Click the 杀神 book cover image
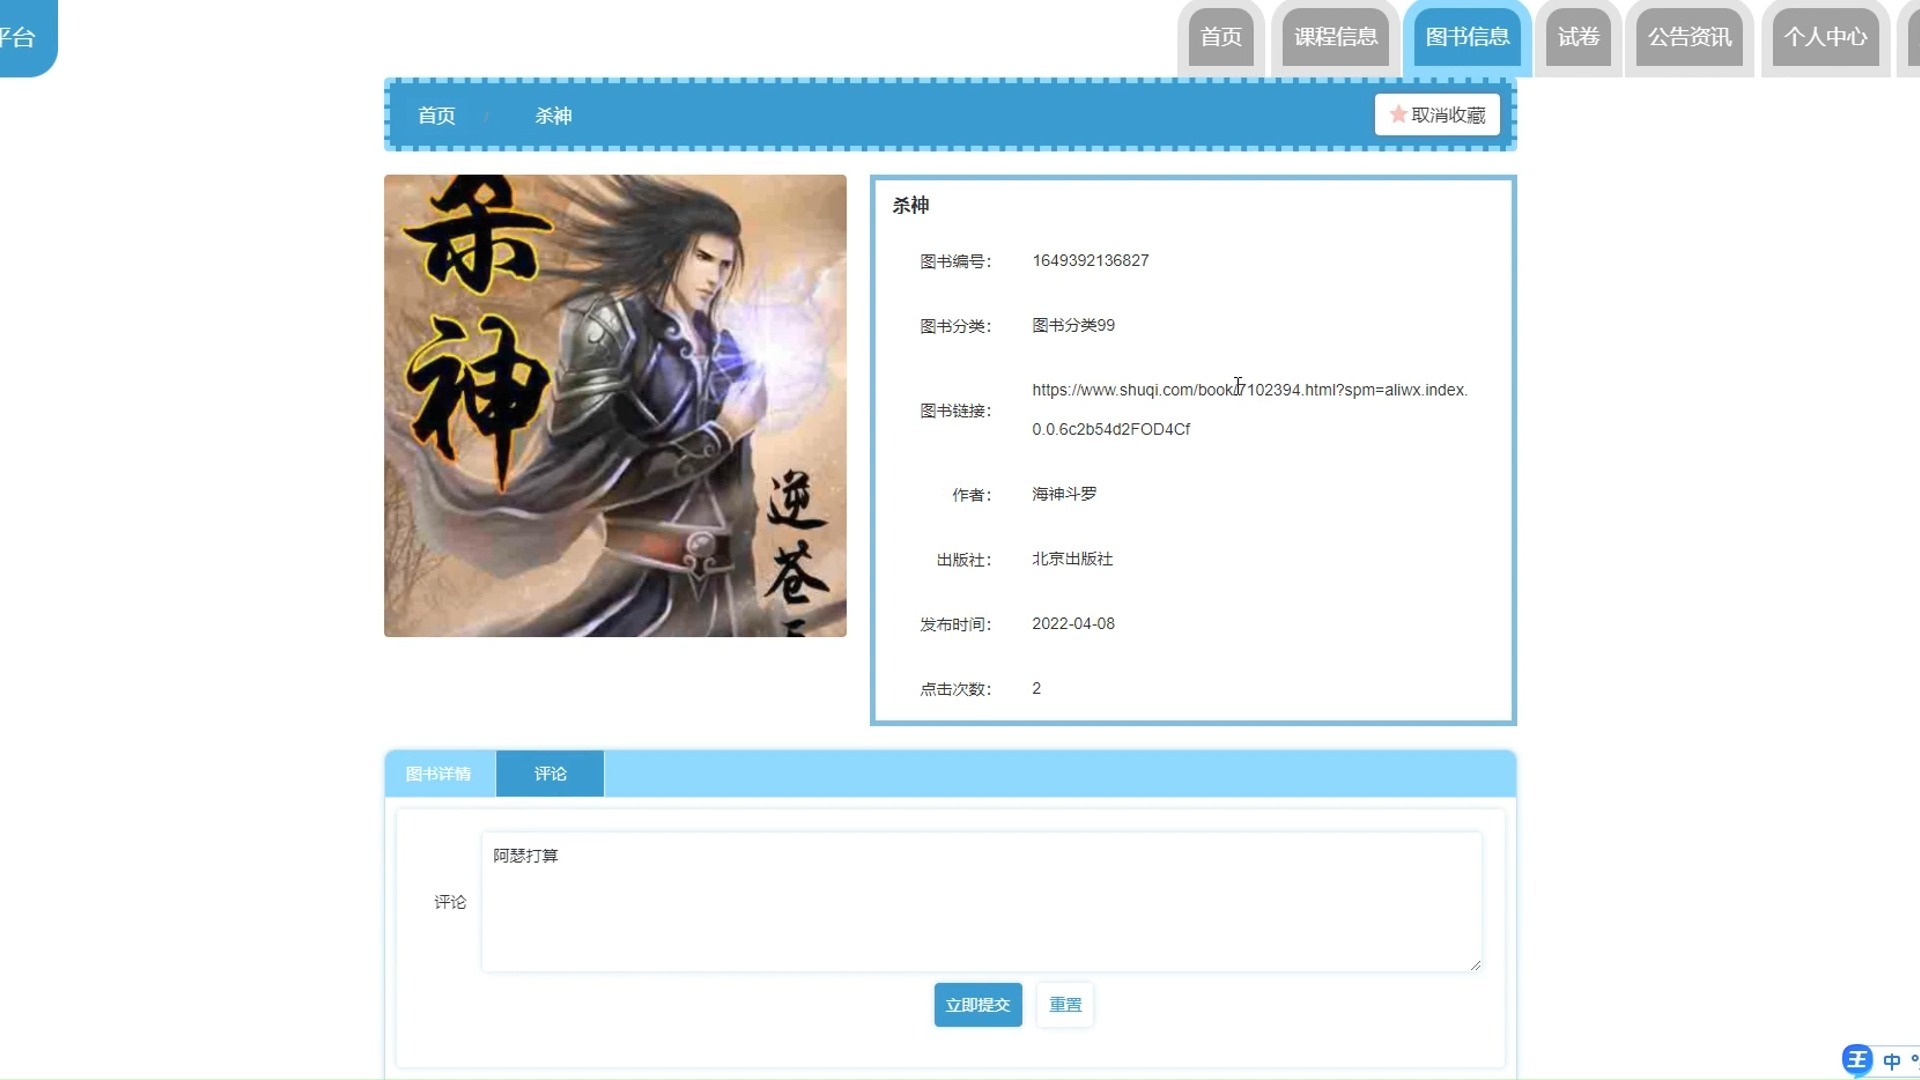 [615, 406]
